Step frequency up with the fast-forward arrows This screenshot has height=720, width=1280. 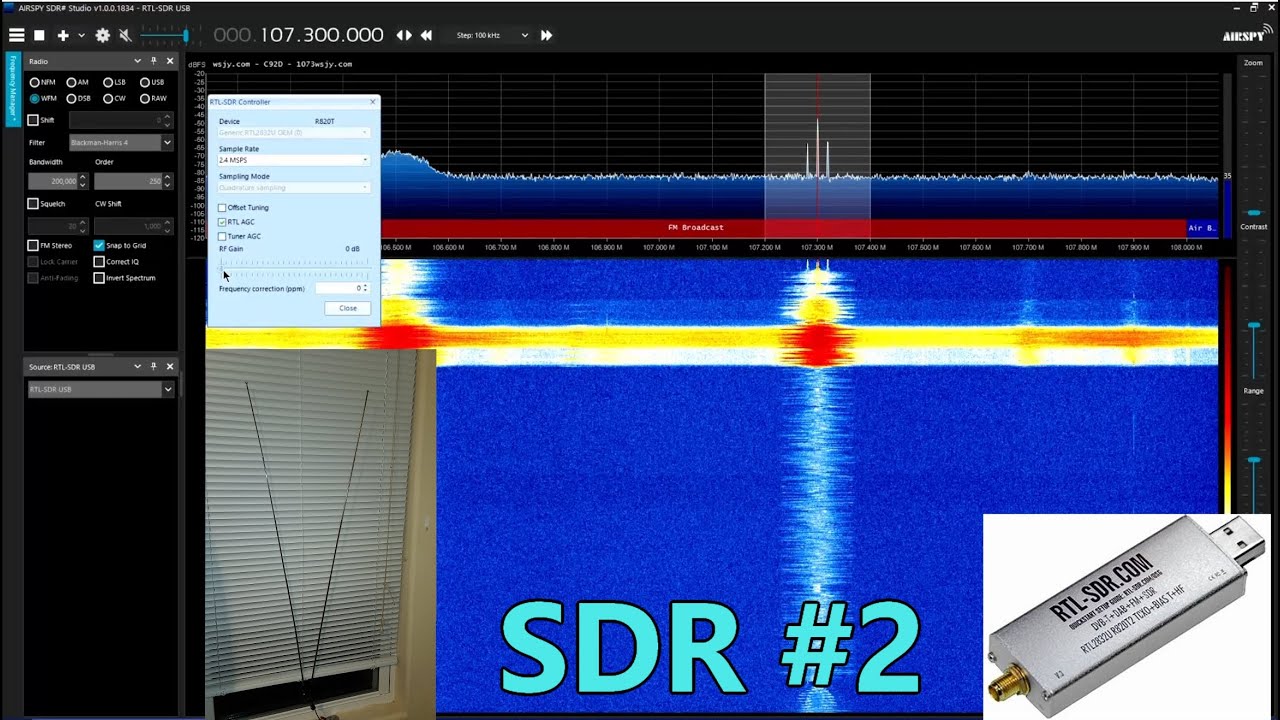coord(546,35)
